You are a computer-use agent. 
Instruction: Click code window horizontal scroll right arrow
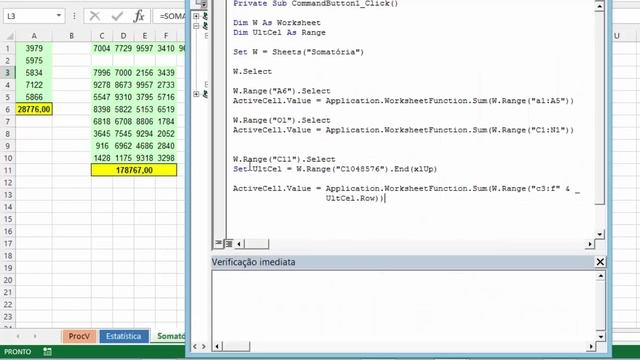pyautogui.click(x=590, y=244)
